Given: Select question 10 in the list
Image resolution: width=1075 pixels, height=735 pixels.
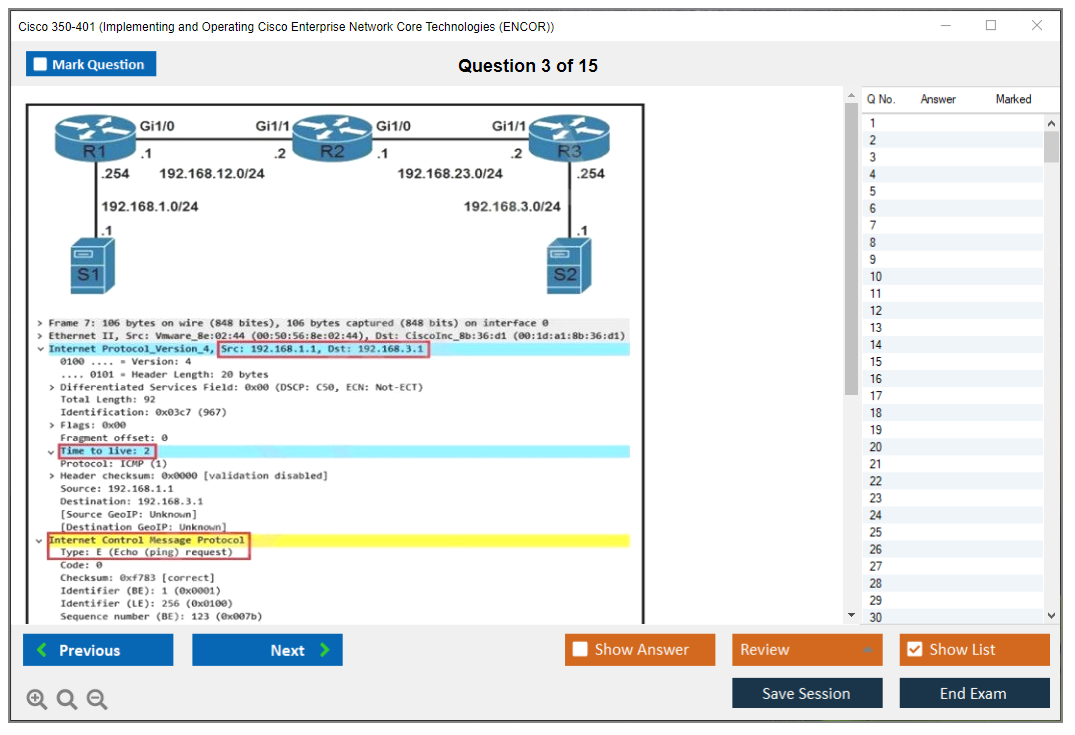Looking at the screenshot, I should [x=953, y=276].
